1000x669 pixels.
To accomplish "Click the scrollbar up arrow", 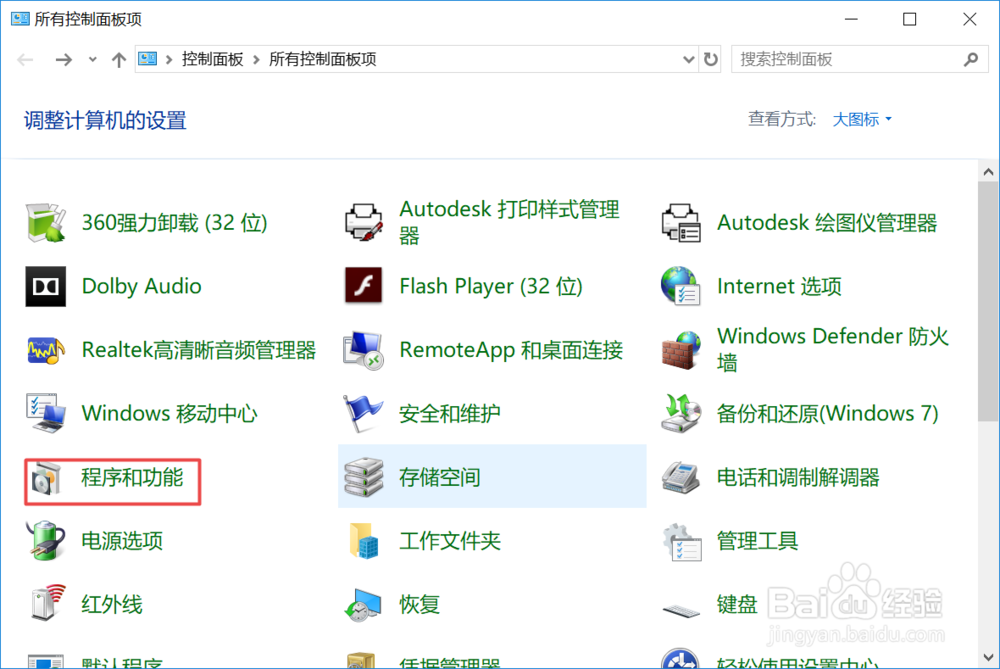I will (989, 172).
